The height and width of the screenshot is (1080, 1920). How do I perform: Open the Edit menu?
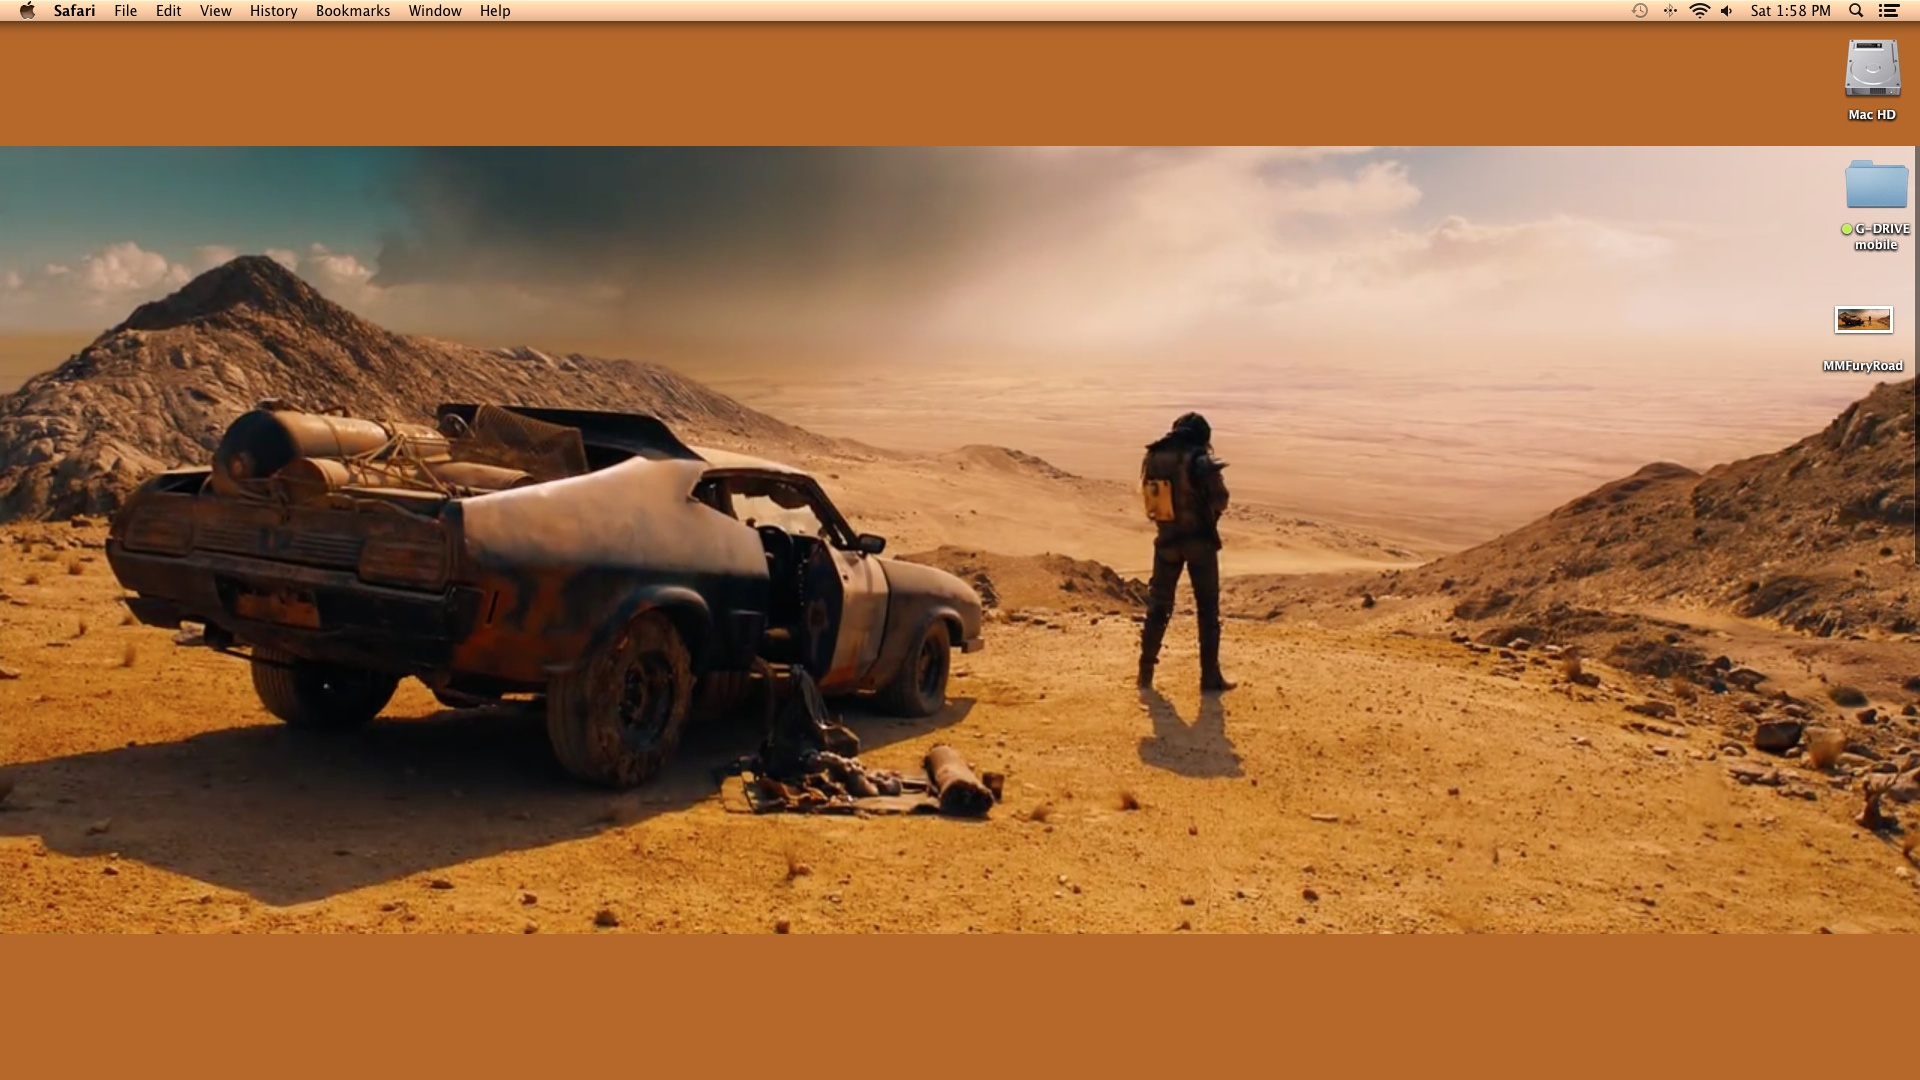168,11
